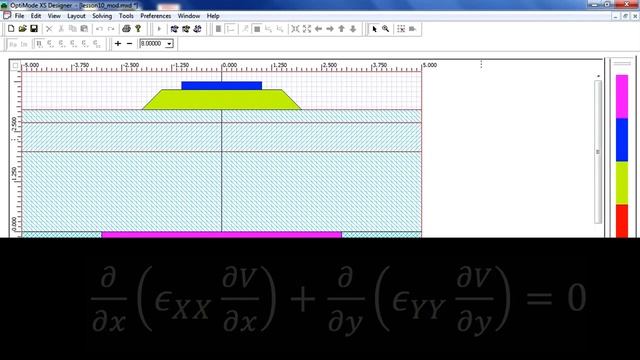Viewport: 640px width, 360px height.
Task: Select the magenta color in the material legend
Action: click(622, 97)
